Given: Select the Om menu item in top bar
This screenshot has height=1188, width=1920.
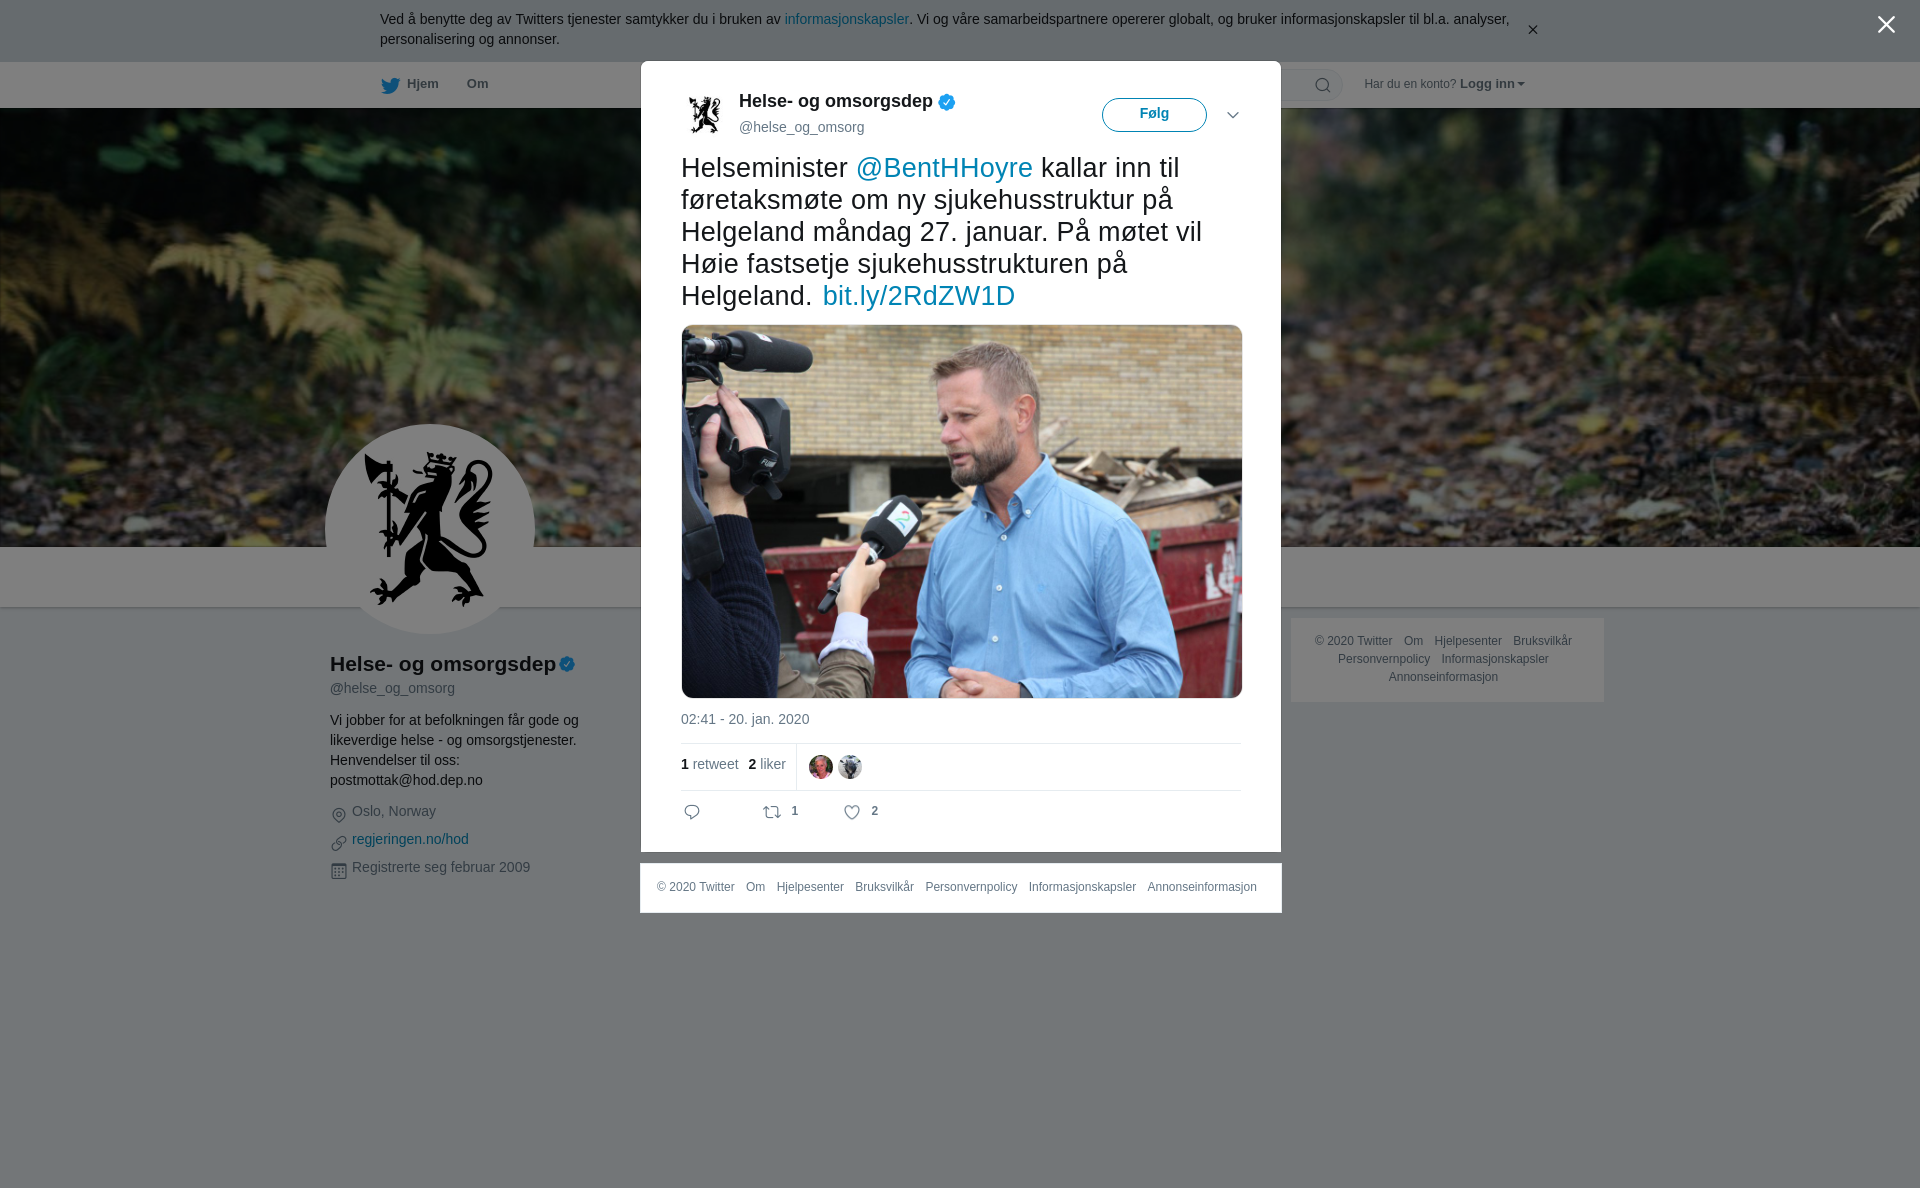Looking at the screenshot, I should tap(477, 84).
